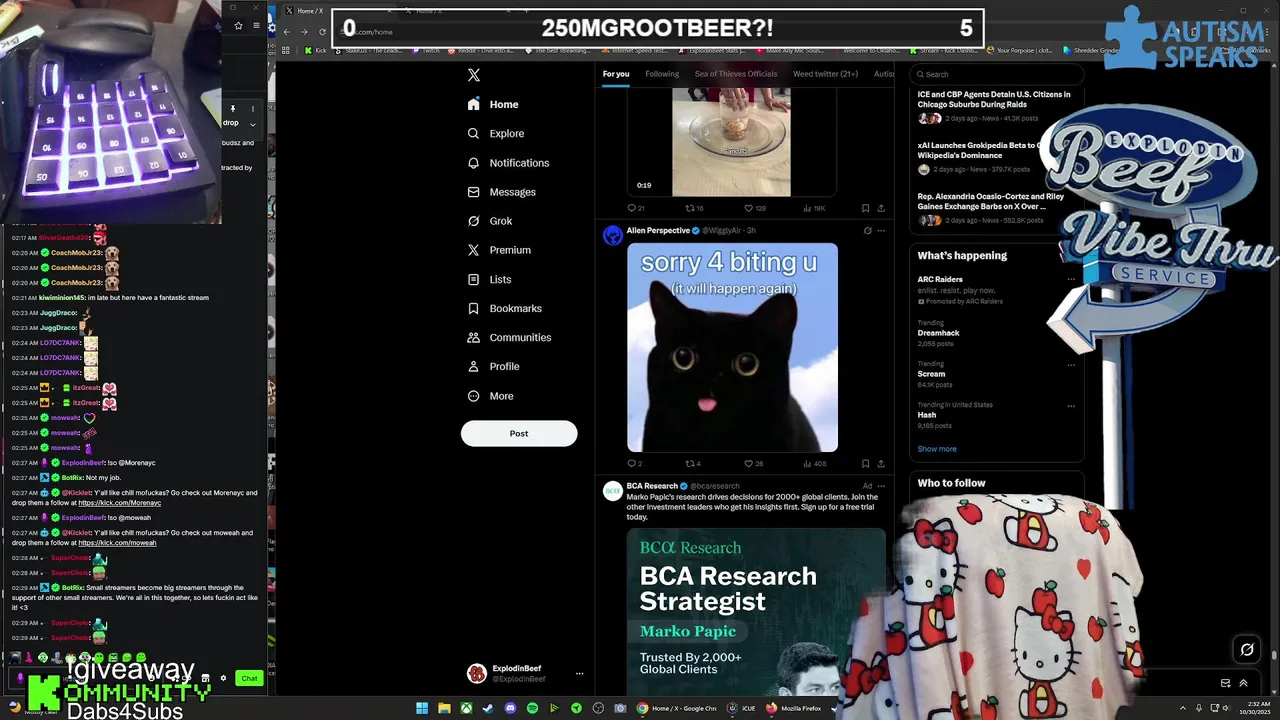Image resolution: width=1280 pixels, height=720 pixels.
Task: Open the Dreamhack trending topic
Action: (938, 333)
